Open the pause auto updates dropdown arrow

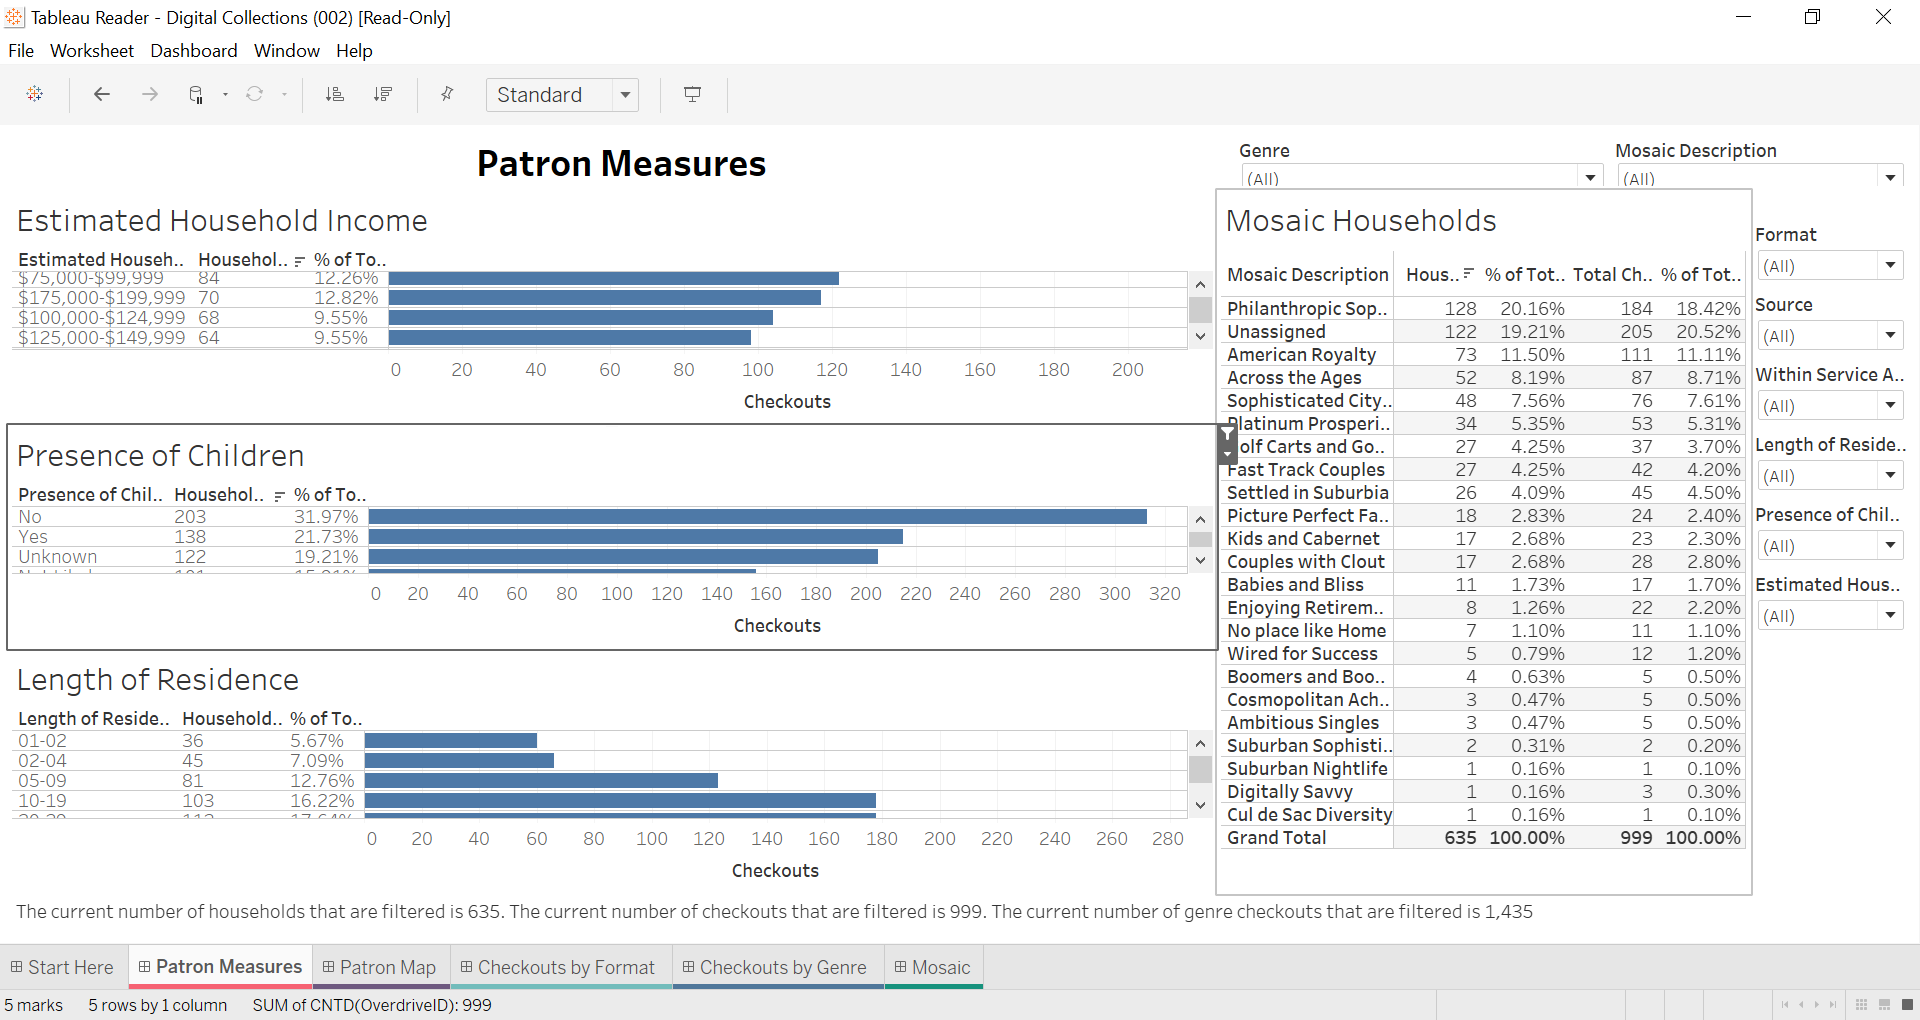225,95
